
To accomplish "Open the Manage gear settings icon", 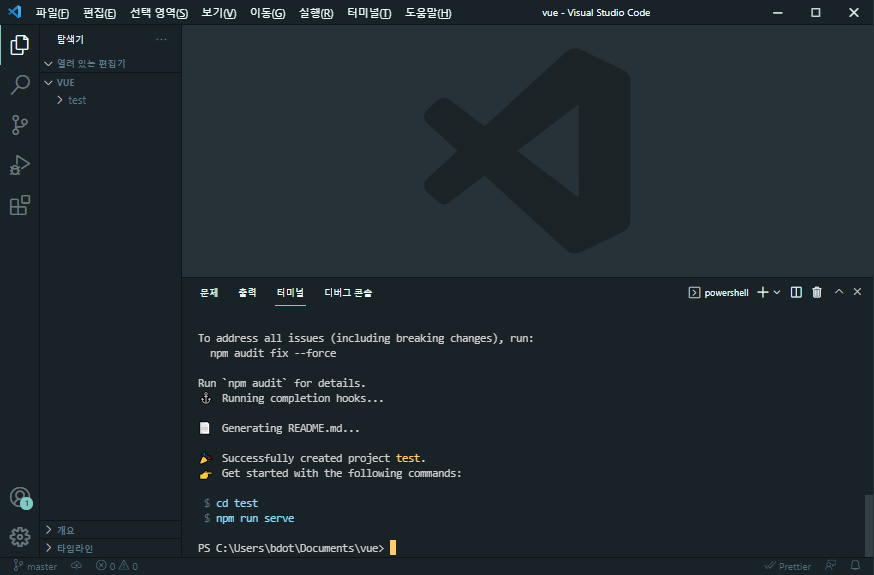I will (x=20, y=537).
